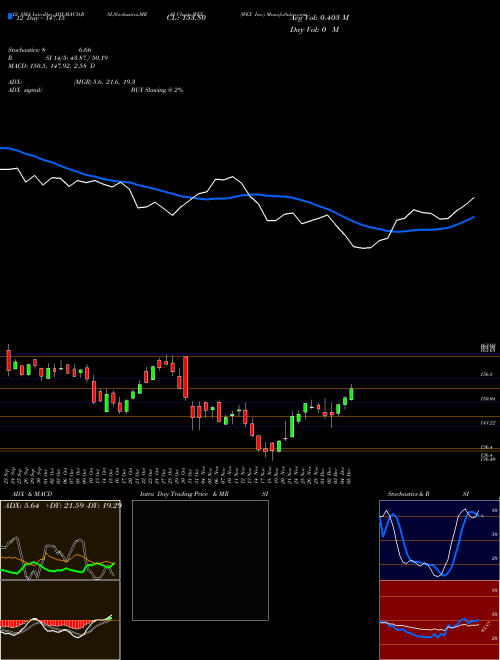This screenshot has height=660, width=500.
Task: Click the 'MACD: 150.5, 147.92, 2.58 D' line
Action: pos(51,66)
